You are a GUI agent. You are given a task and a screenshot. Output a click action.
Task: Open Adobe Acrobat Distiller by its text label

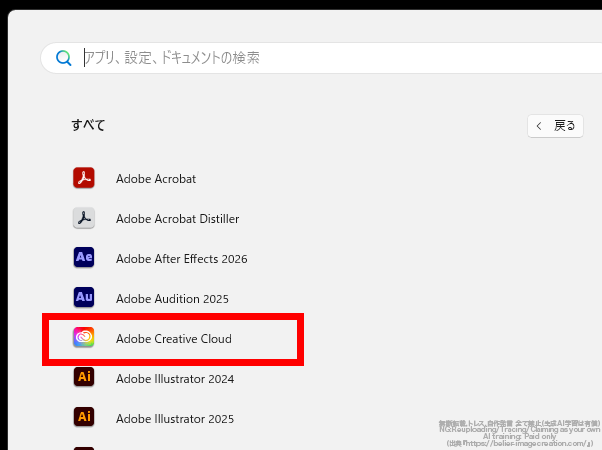(177, 219)
